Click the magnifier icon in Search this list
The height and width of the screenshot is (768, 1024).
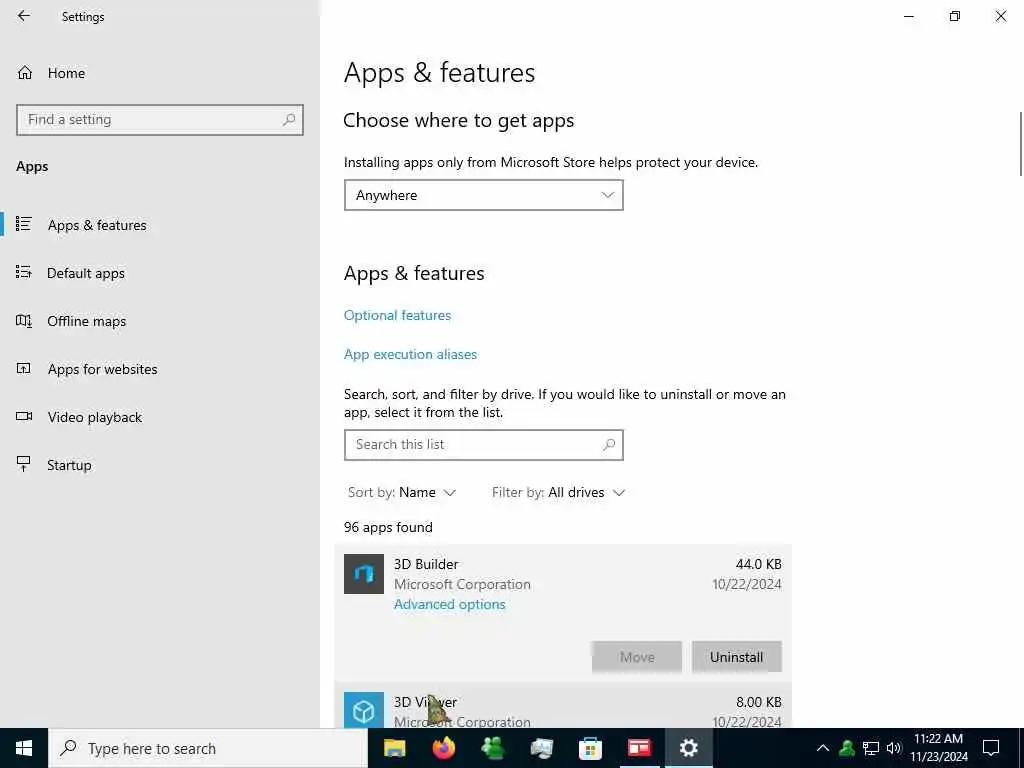(609, 445)
